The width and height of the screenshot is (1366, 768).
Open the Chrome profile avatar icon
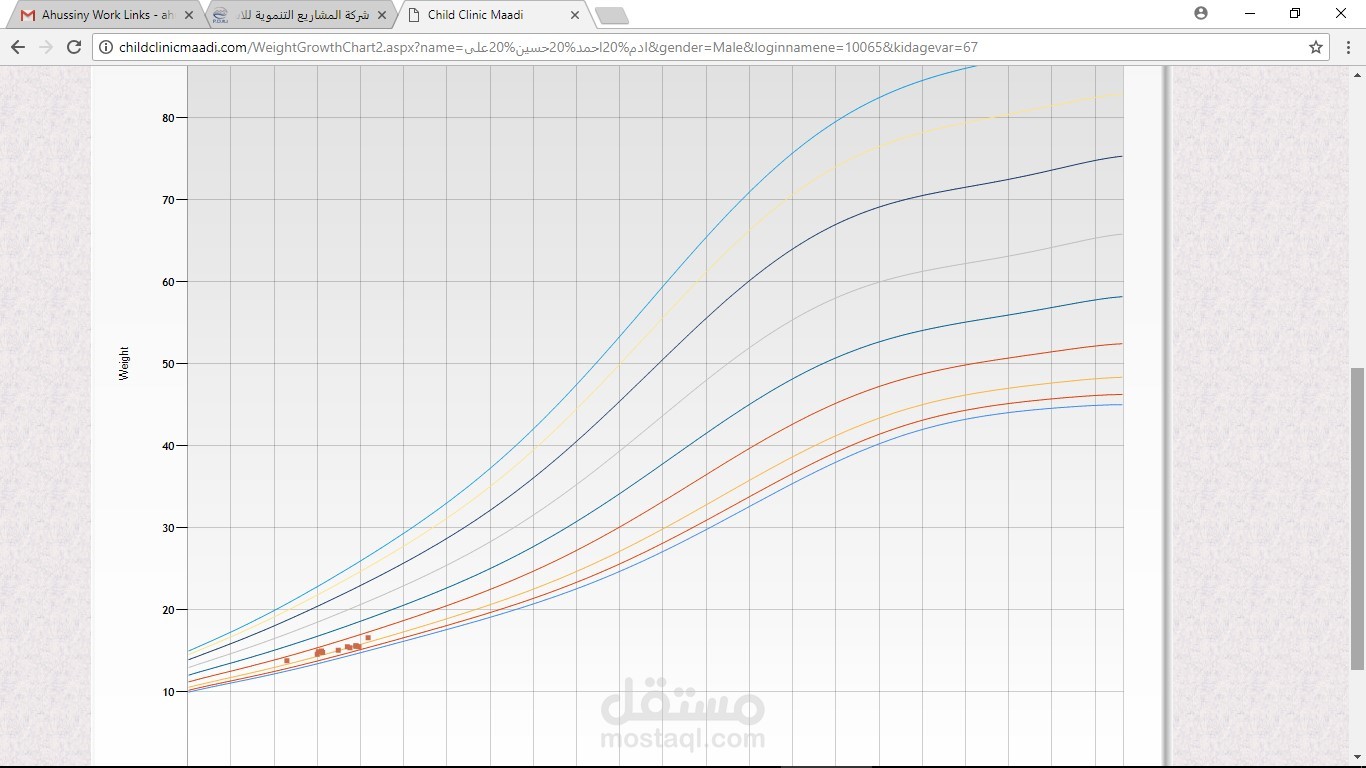pyautogui.click(x=1201, y=13)
